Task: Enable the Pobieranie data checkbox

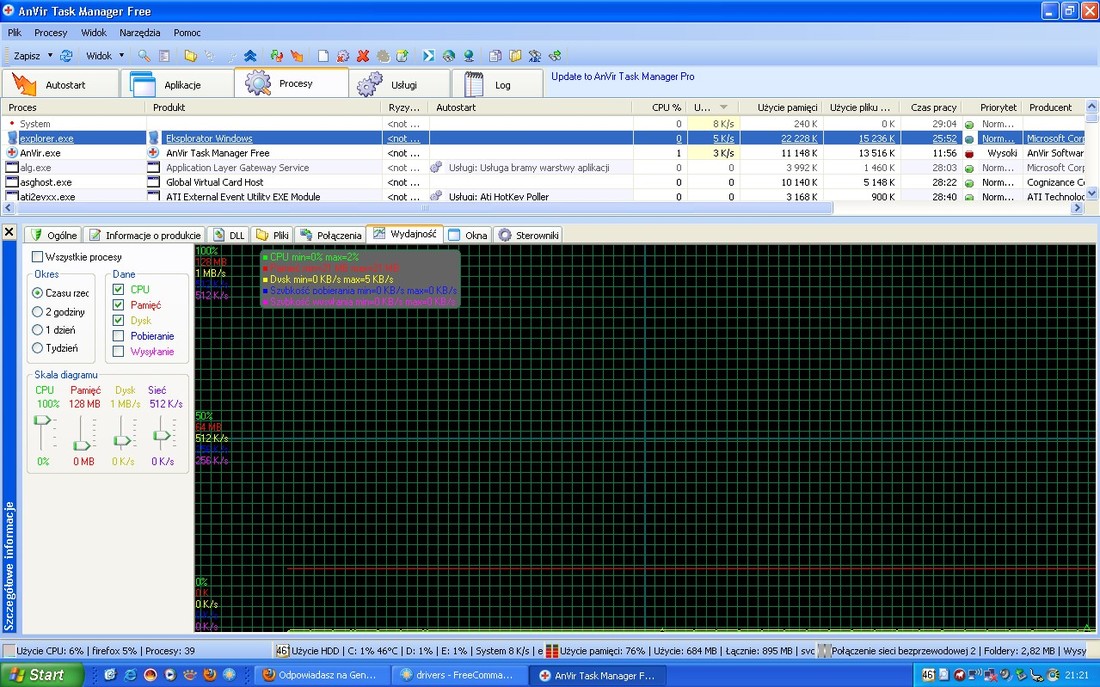Action: (118, 335)
